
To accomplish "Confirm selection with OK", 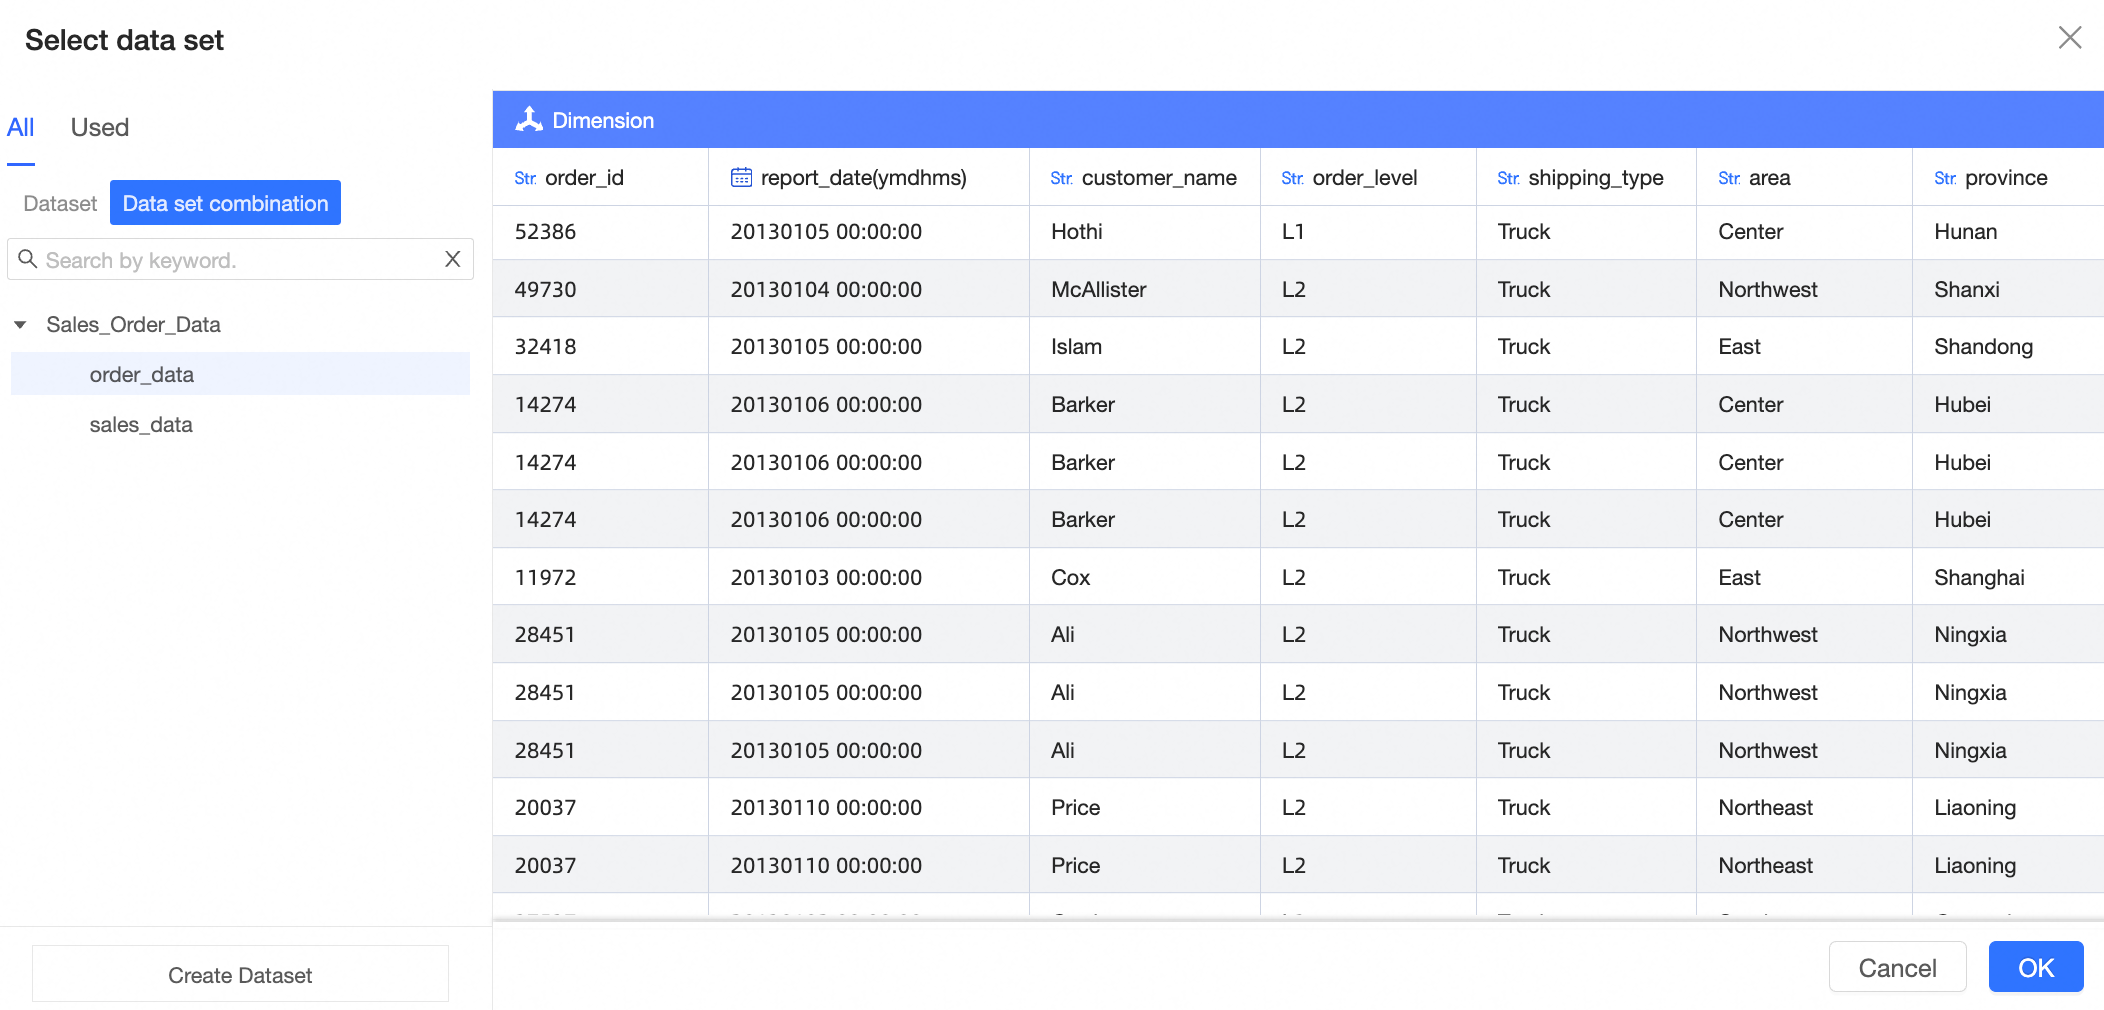I will click(2035, 967).
